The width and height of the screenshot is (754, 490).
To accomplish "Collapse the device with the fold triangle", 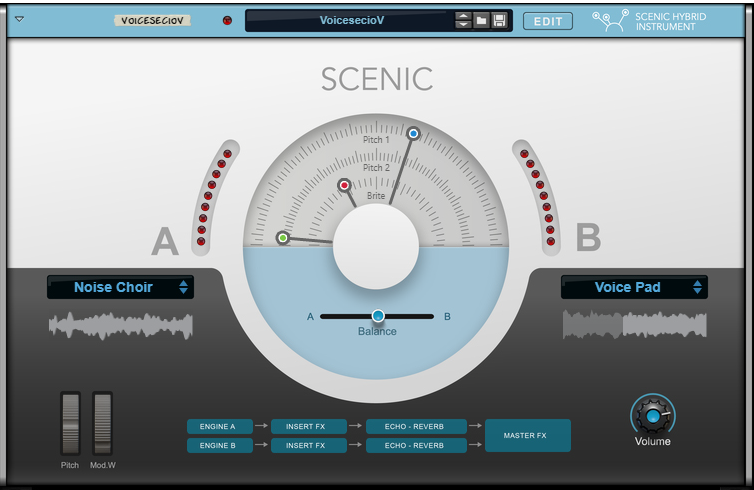I will [19, 19].
